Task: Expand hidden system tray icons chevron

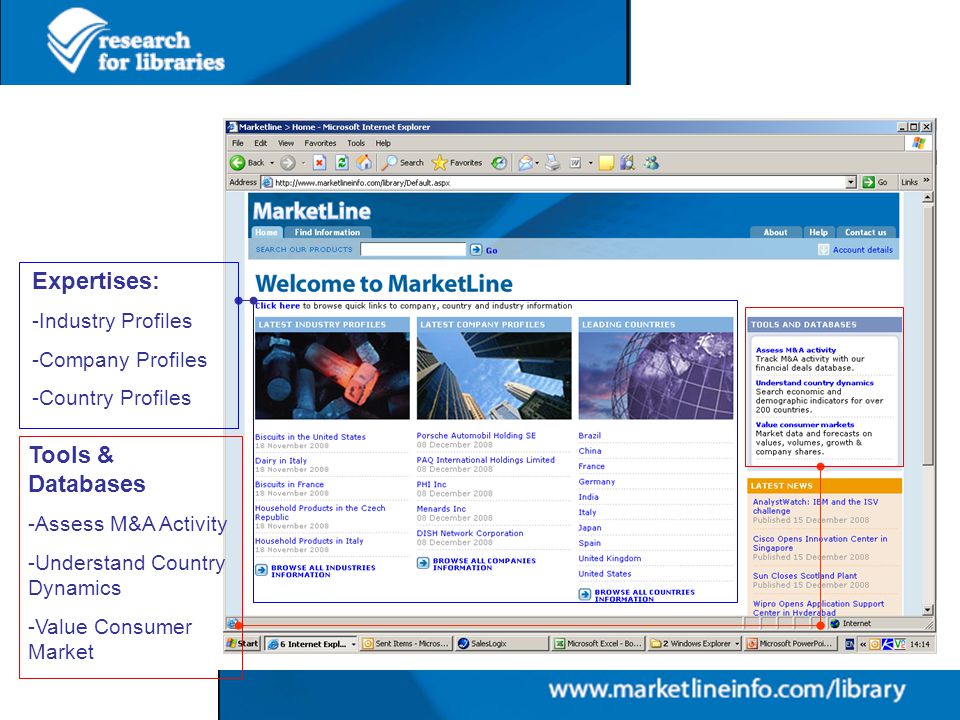Action: point(863,644)
